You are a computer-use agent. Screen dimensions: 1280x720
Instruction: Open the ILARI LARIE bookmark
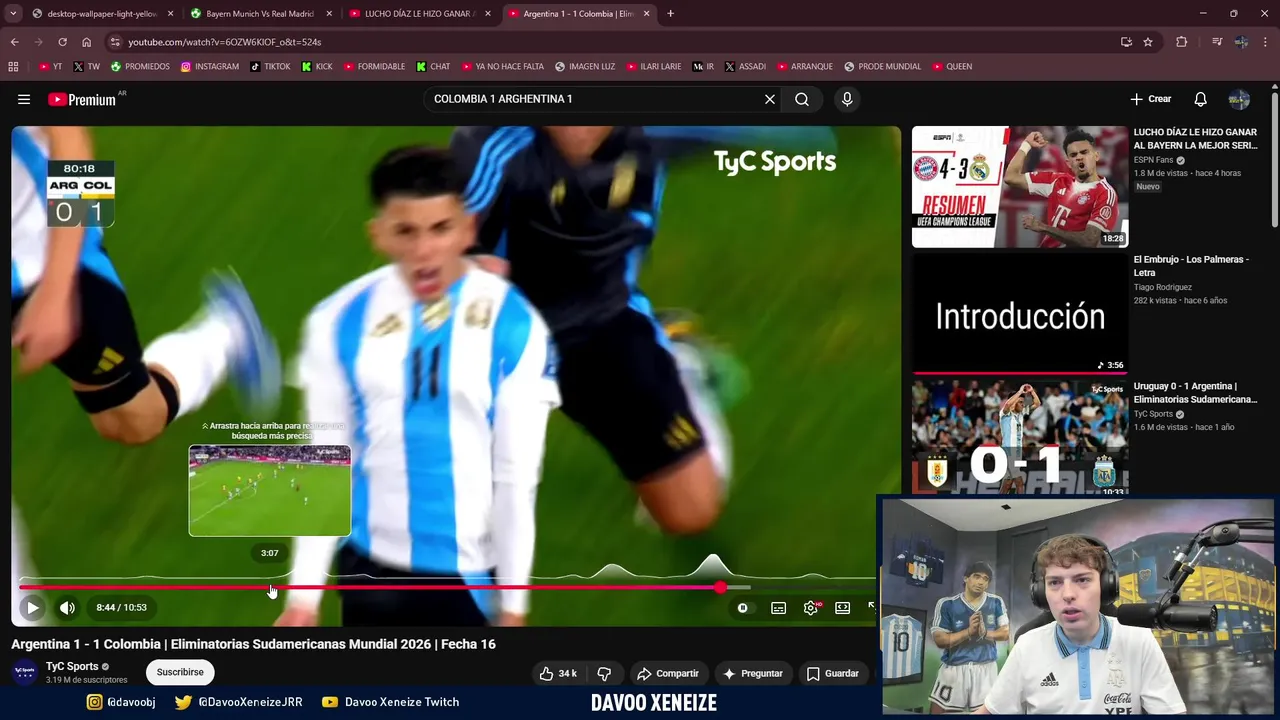point(654,67)
